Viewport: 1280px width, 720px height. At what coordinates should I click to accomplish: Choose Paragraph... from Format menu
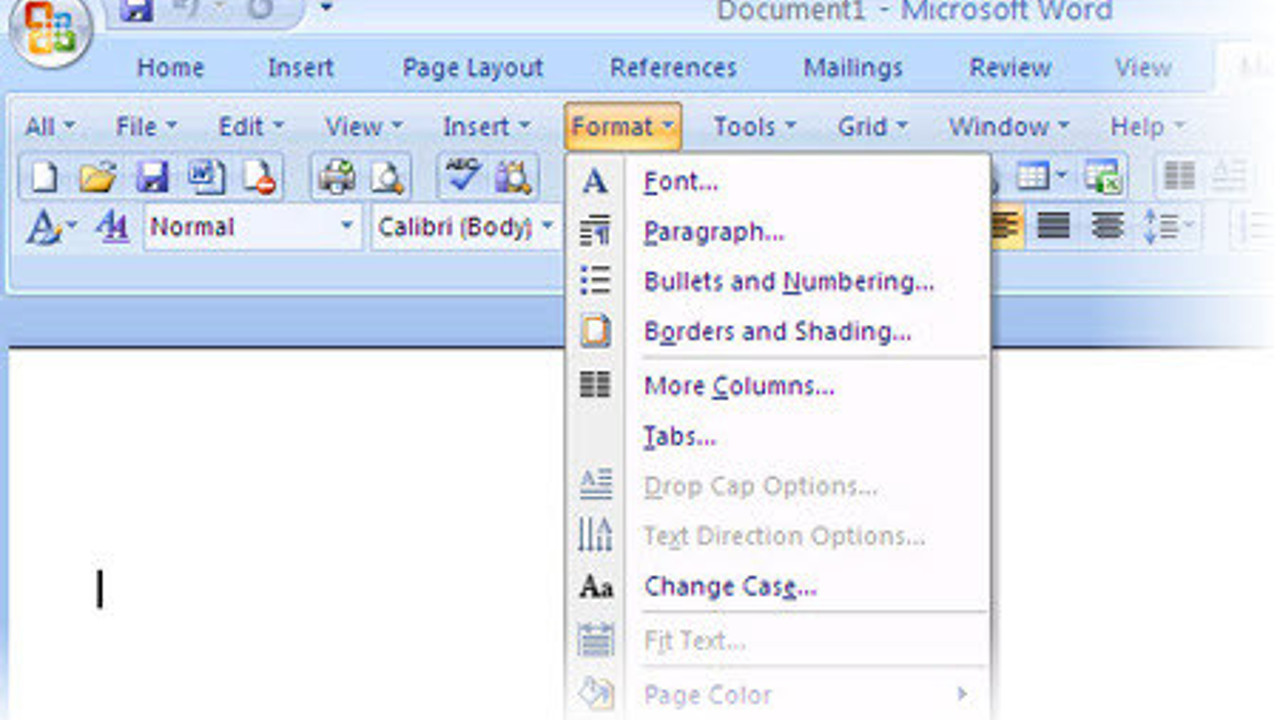click(714, 232)
